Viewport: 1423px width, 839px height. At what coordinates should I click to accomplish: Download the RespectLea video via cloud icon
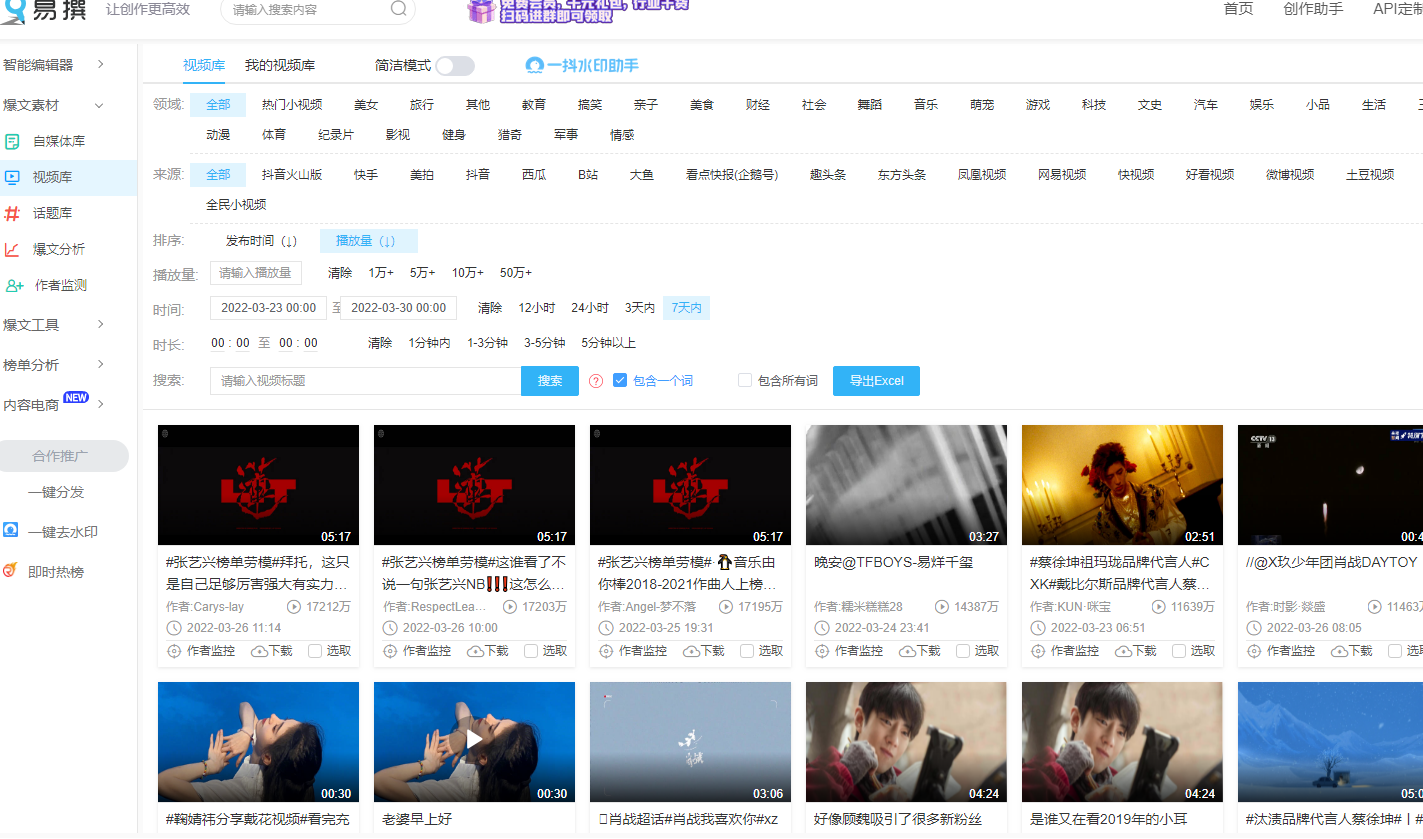pos(475,651)
